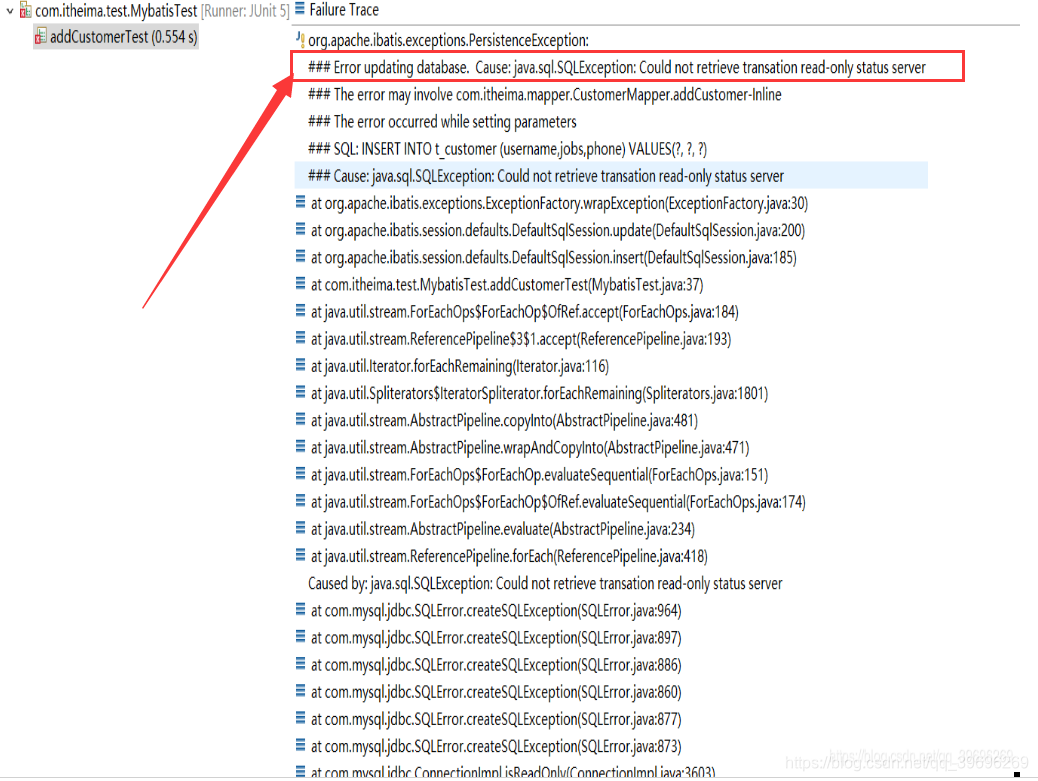
Task: Click the stack frame icon beside DefaultSqlSession.update line
Action: click(x=300, y=229)
